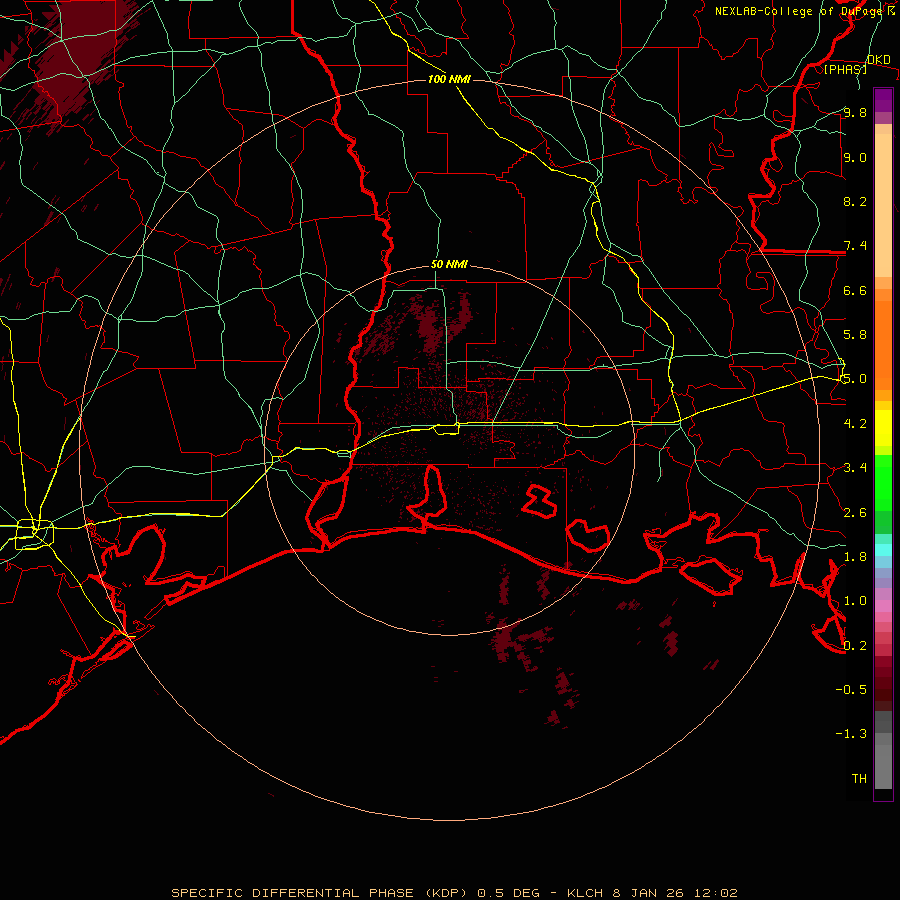This screenshot has height=900, width=900.
Task: Click the -0.5 value on the color scale
Action: 851,690
